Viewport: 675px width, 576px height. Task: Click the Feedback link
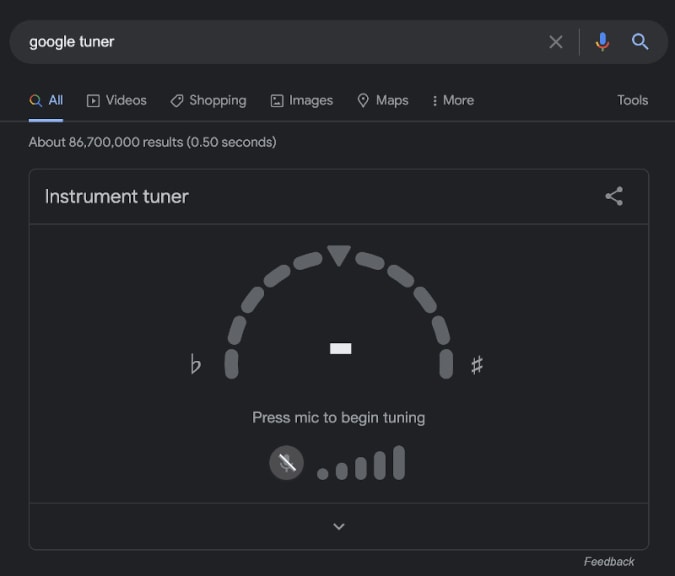pos(609,562)
